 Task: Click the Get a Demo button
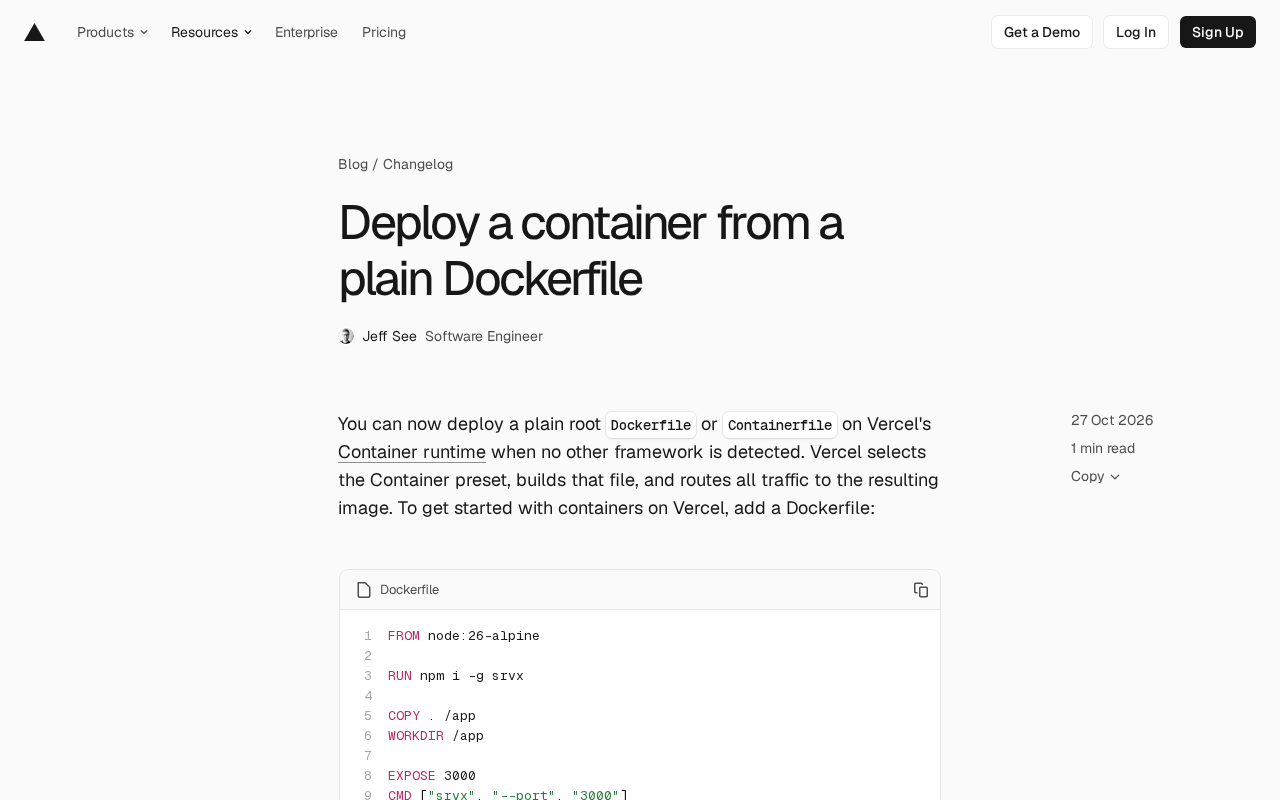point(1042,32)
